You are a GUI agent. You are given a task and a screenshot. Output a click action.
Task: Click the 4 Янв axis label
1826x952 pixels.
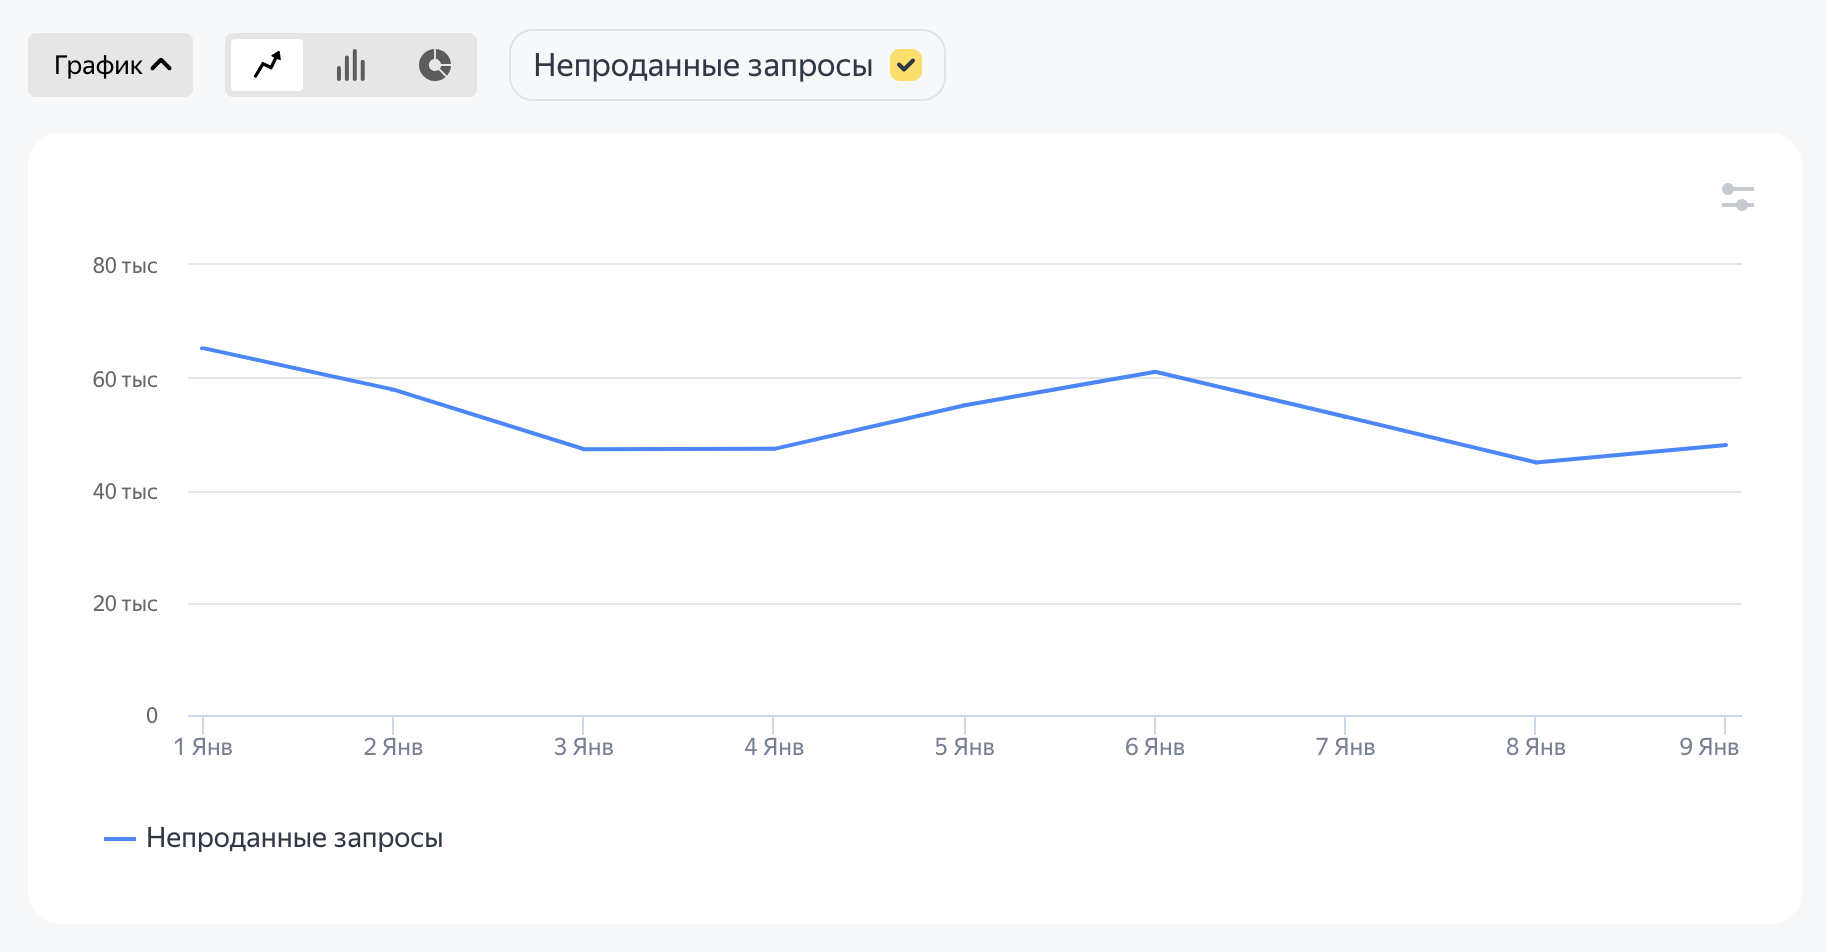coord(774,747)
